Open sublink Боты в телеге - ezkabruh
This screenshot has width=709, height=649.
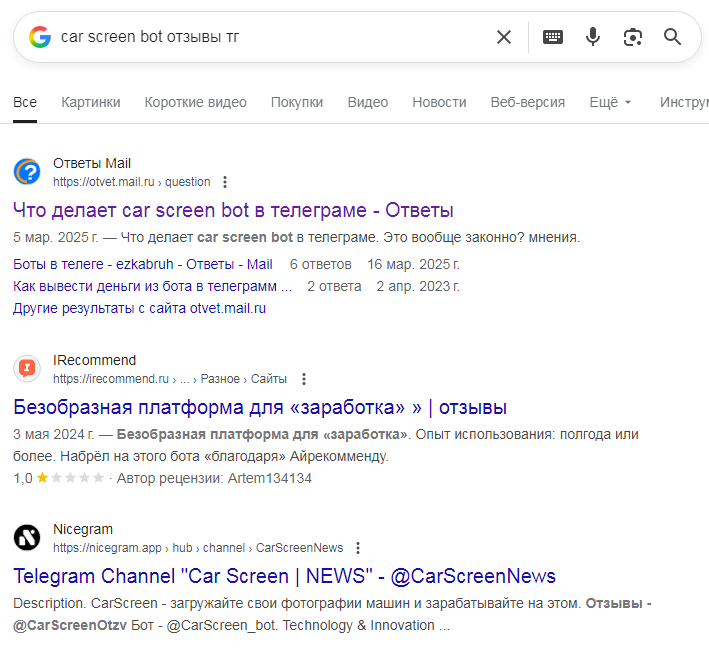click(142, 264)
